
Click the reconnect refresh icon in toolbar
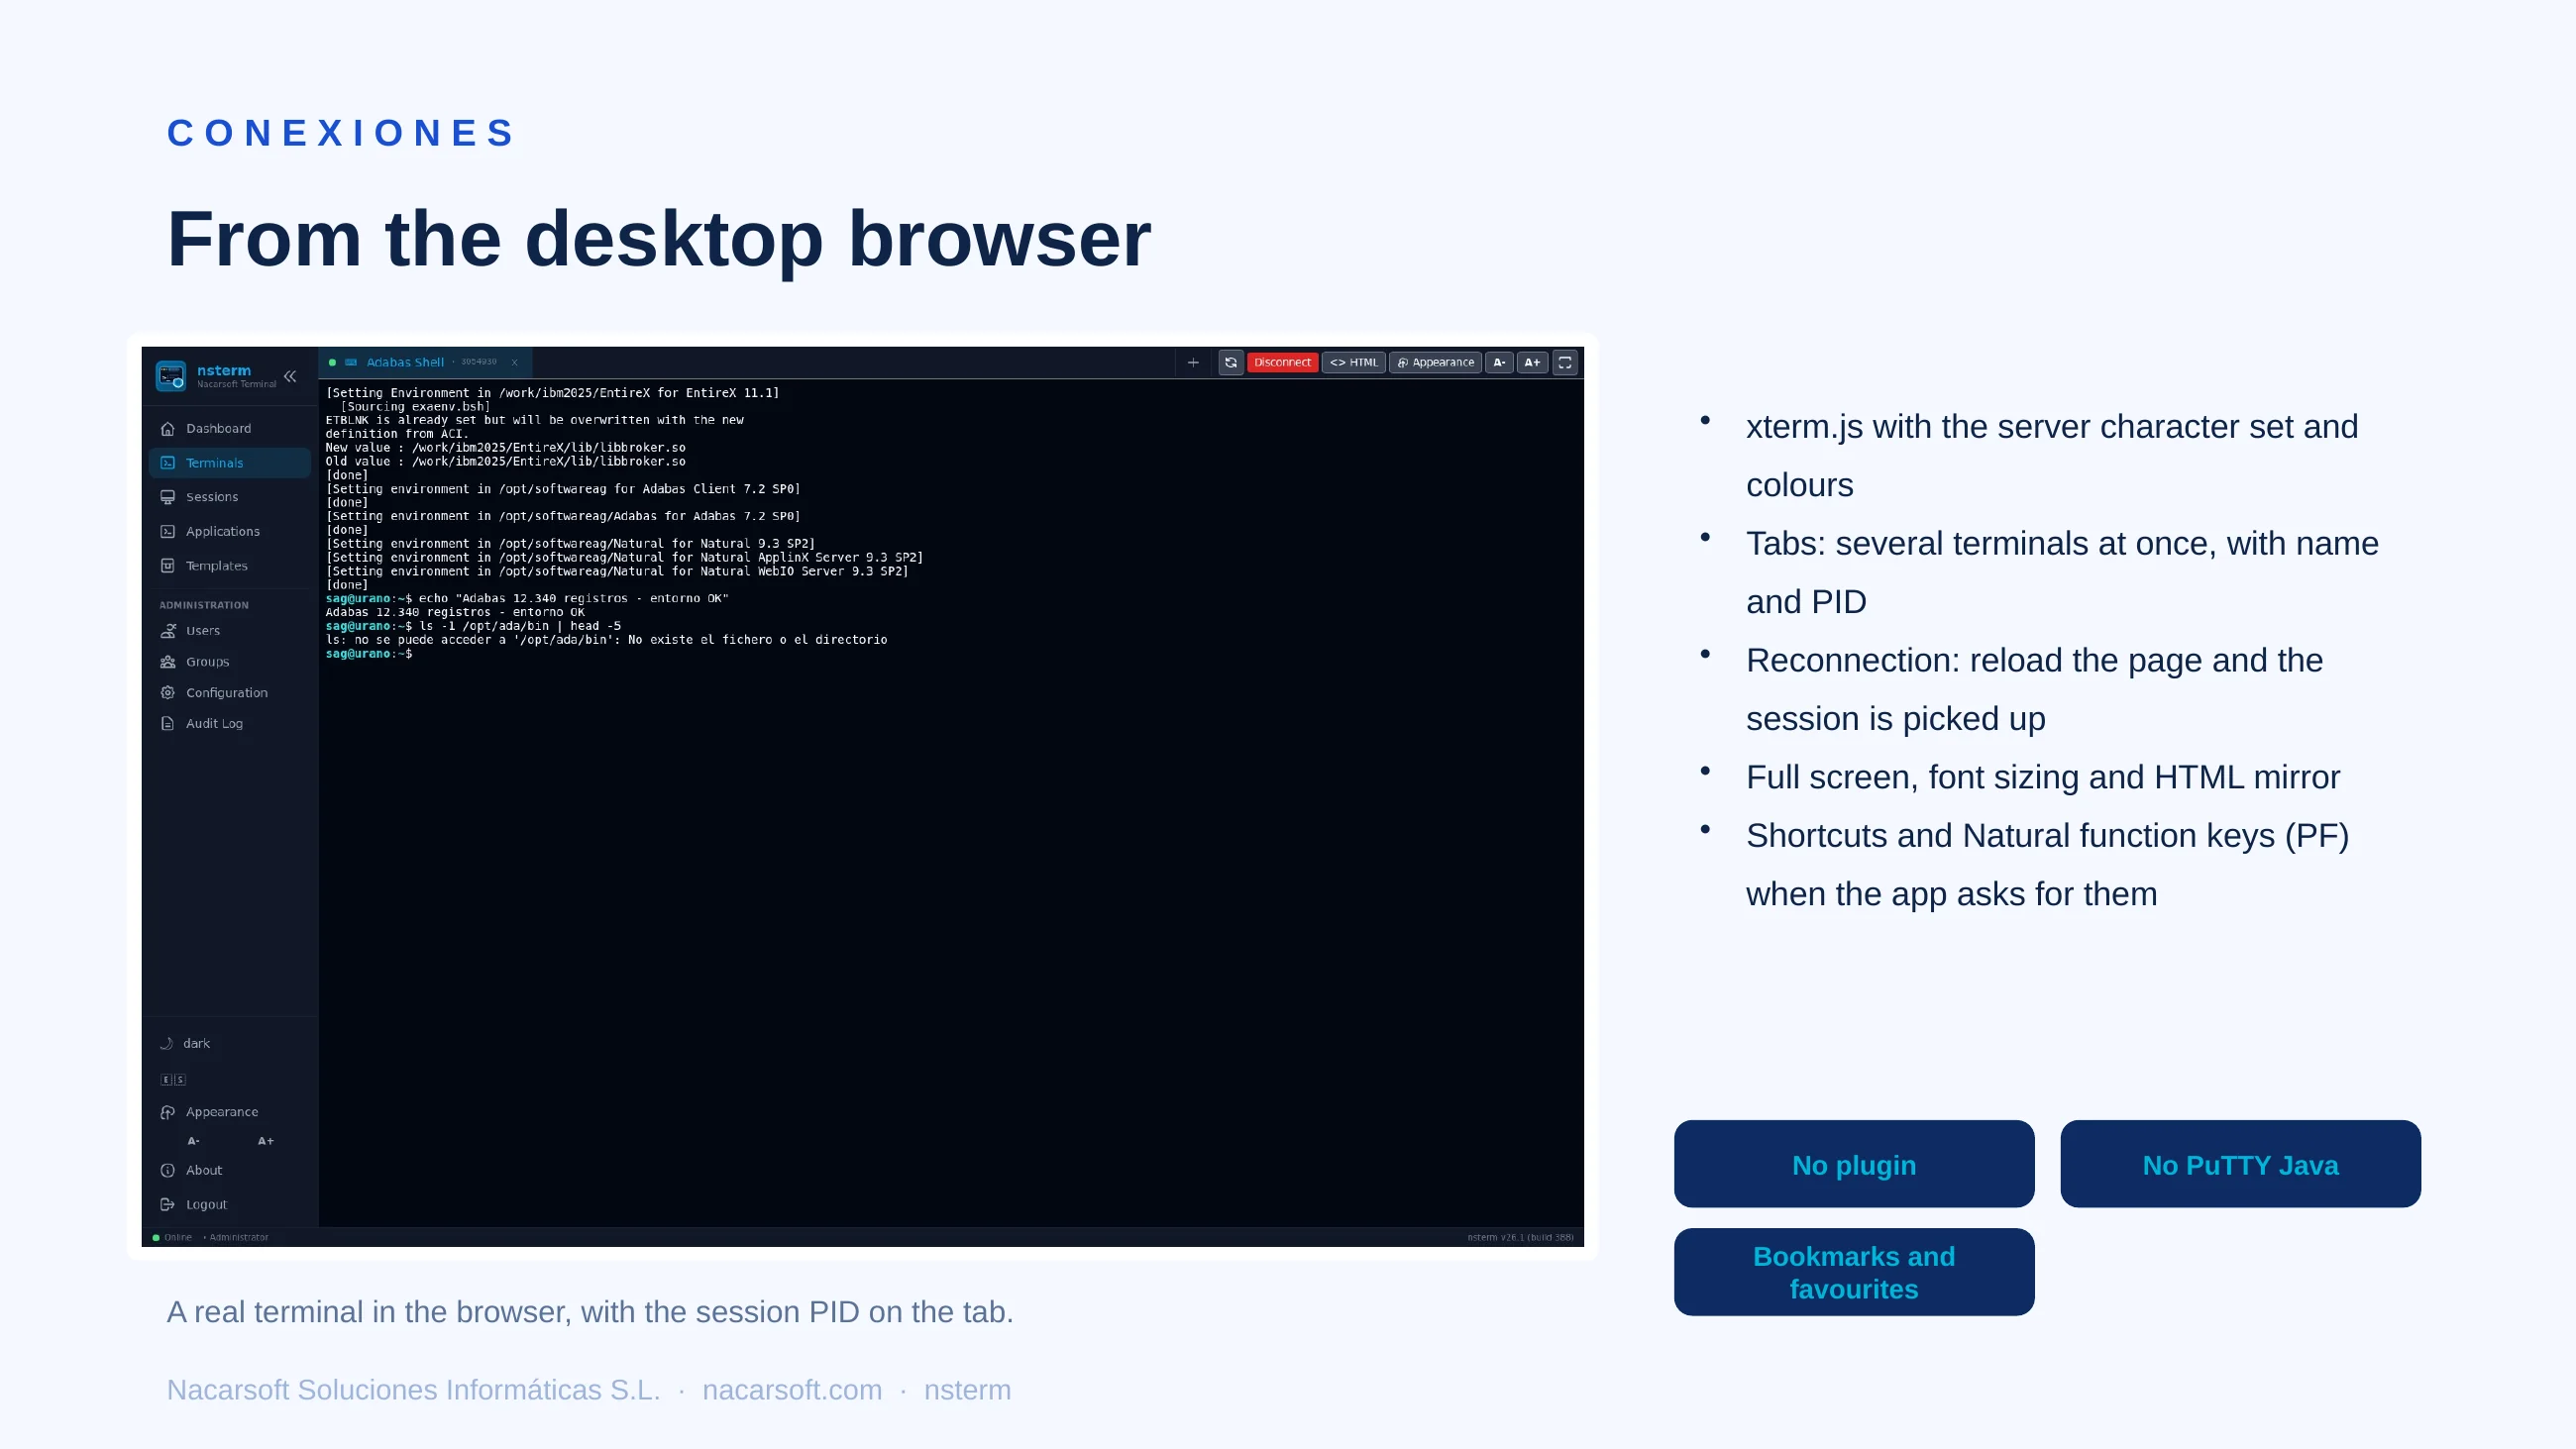tap(1231, 363)
